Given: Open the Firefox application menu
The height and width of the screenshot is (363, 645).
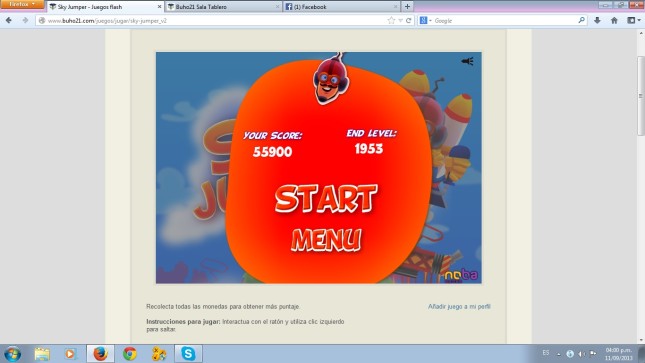Looking at the screenshot, I should 22,4.
